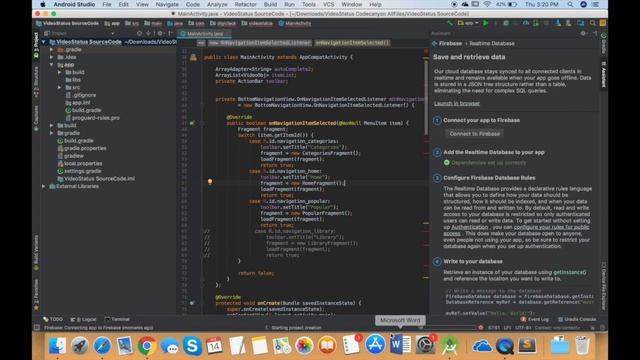The image size is (640, 360).
Task: Open the Tools menu
Action: pos(309,4)
